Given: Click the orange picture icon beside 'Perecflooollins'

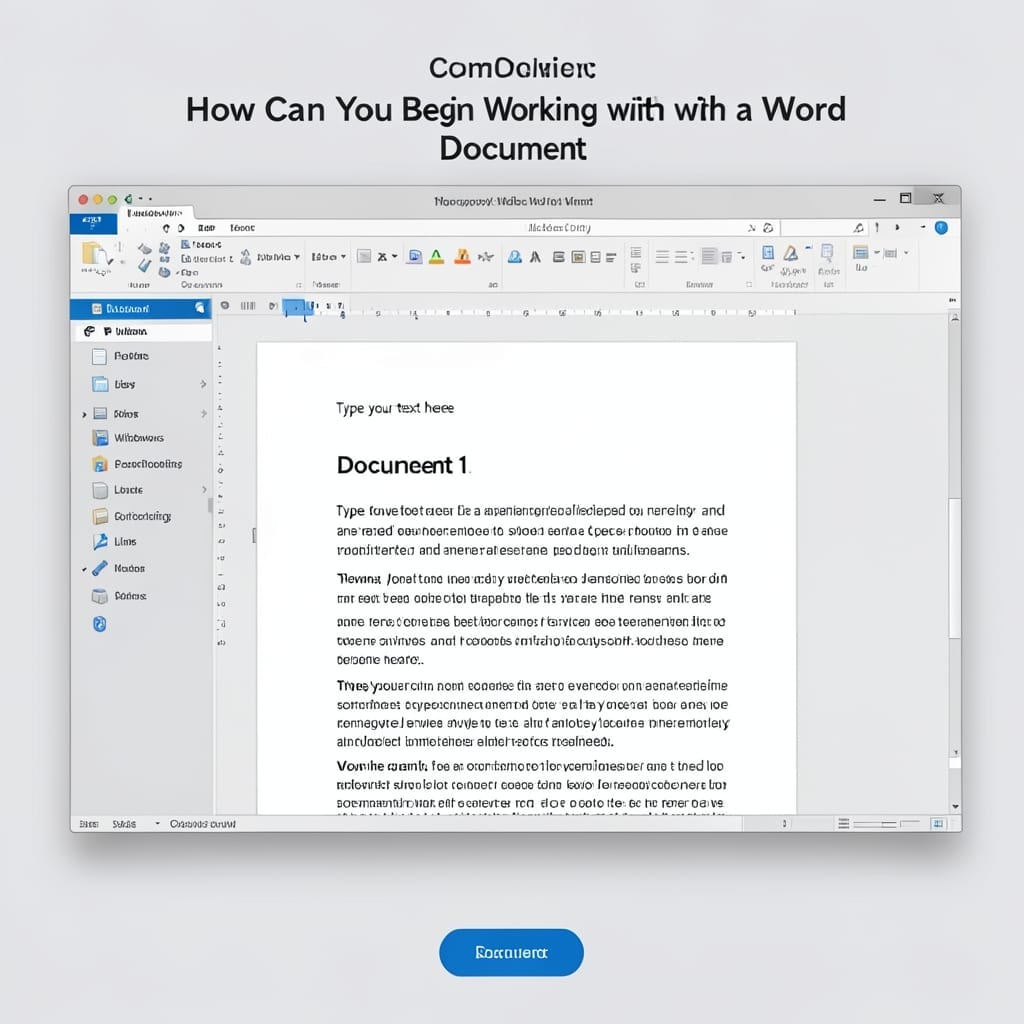Looking at the screenshot, I should pyautogui.click(x=99, y=464).
